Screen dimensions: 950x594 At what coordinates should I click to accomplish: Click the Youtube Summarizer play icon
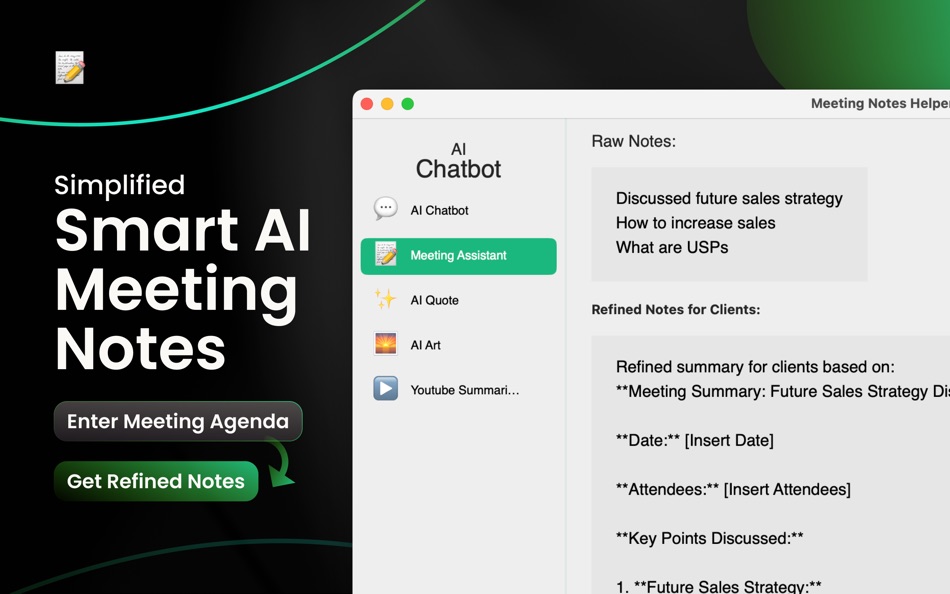(385, 389)
